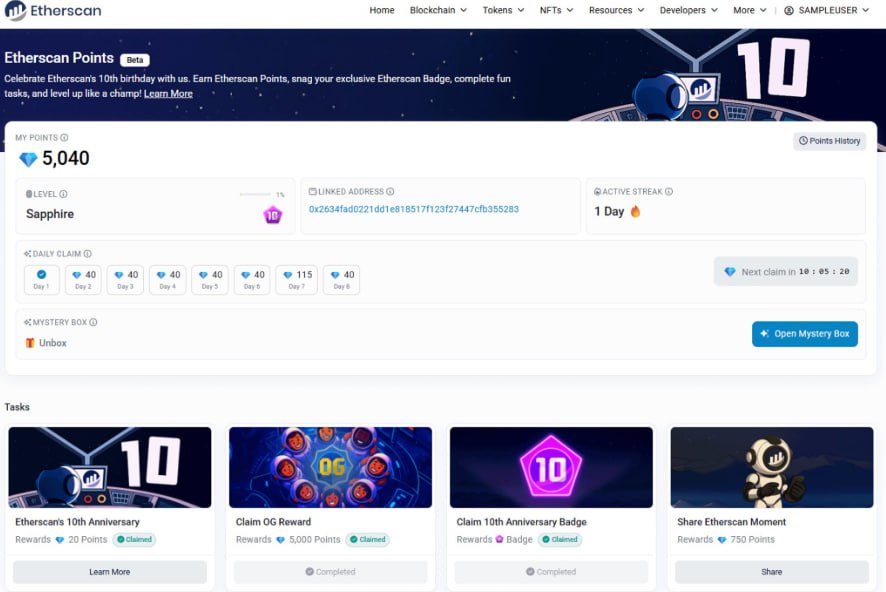
Task: Click diamond icon next to 5,000 Points
Action: (280, 540)
